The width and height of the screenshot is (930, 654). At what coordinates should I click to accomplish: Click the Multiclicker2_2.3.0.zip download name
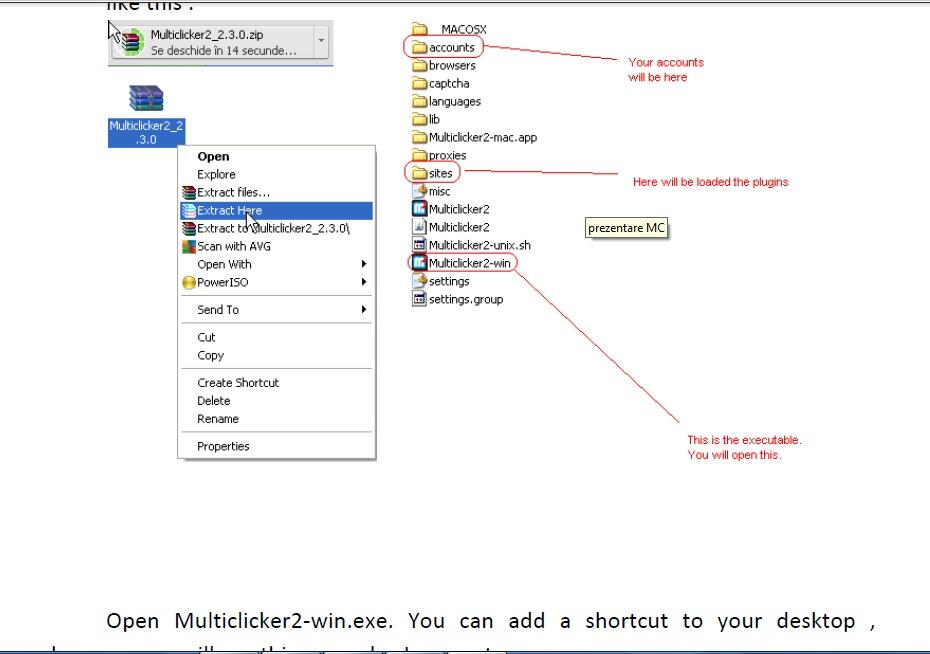[206, 34]
